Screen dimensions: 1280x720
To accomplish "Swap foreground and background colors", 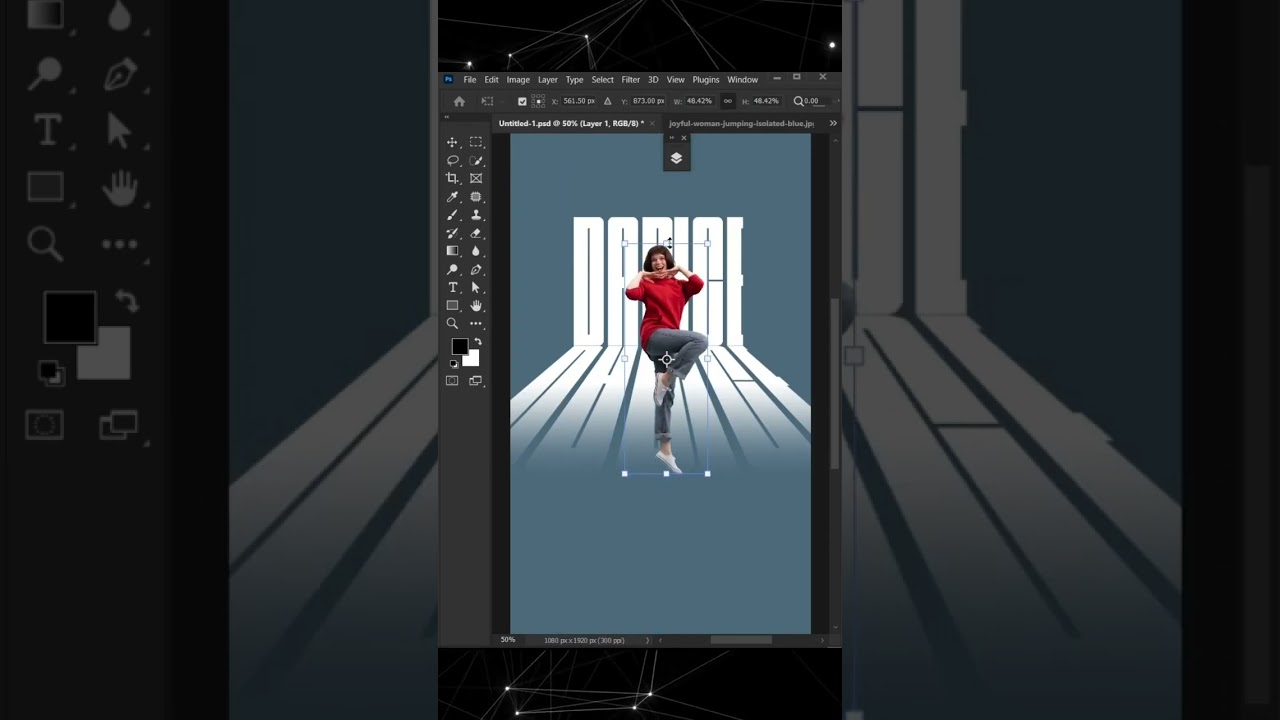I will click(477, 342).
